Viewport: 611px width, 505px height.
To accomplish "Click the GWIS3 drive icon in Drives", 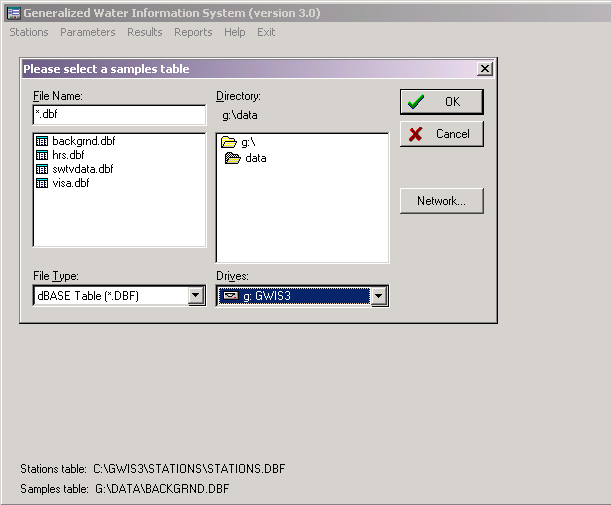I will (x=230, y=296).
